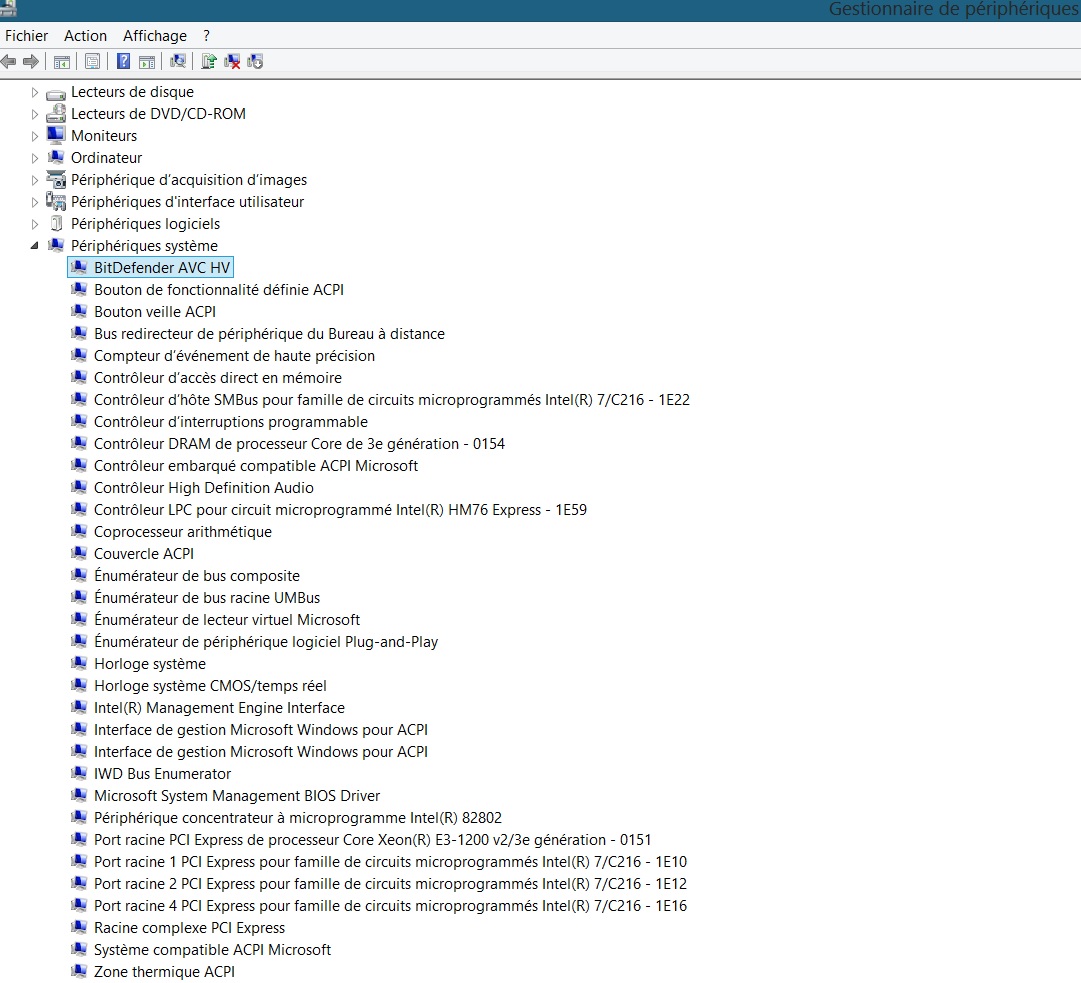The width and height of the screenshot is (1081, 983).
Task: Select IWD Bus Enumerator
Action: [x=162, y=774]
